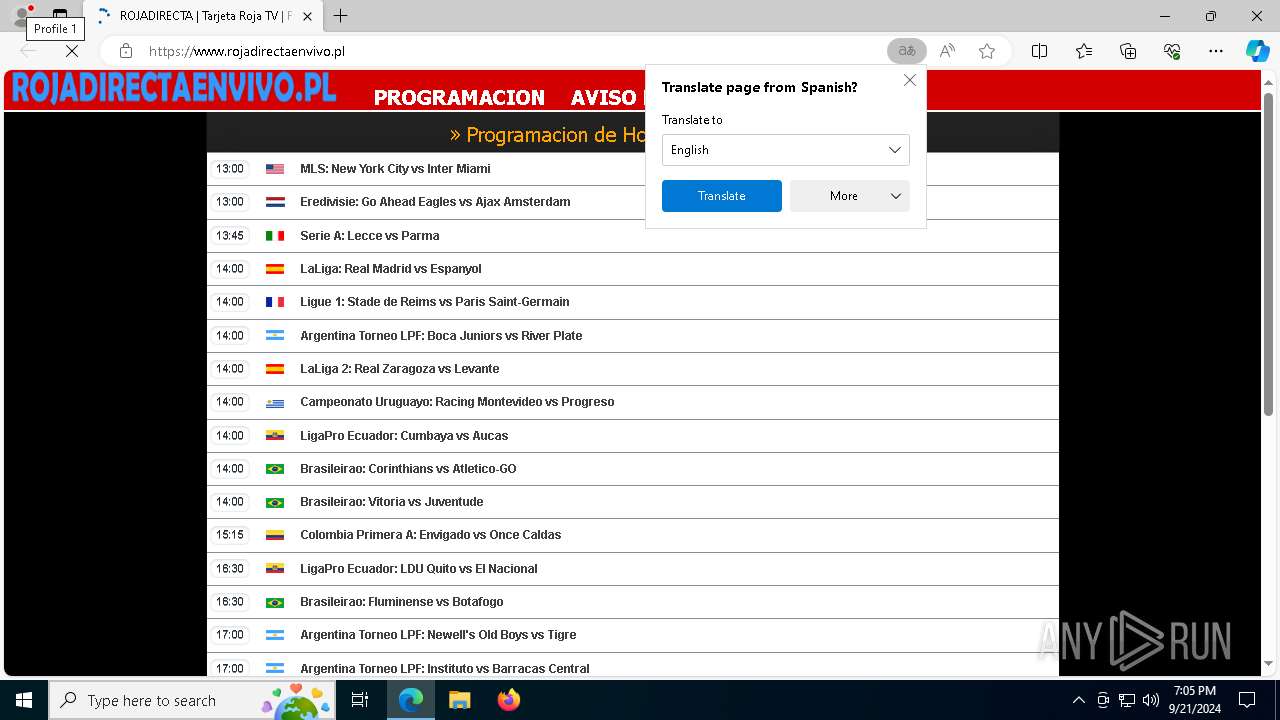Image resolution: width=1280 pixels, height=720 pixels.
Task: Open LaLiga 2: Real Zaragoza vs Levante
Action: click(x=399, y=369)
